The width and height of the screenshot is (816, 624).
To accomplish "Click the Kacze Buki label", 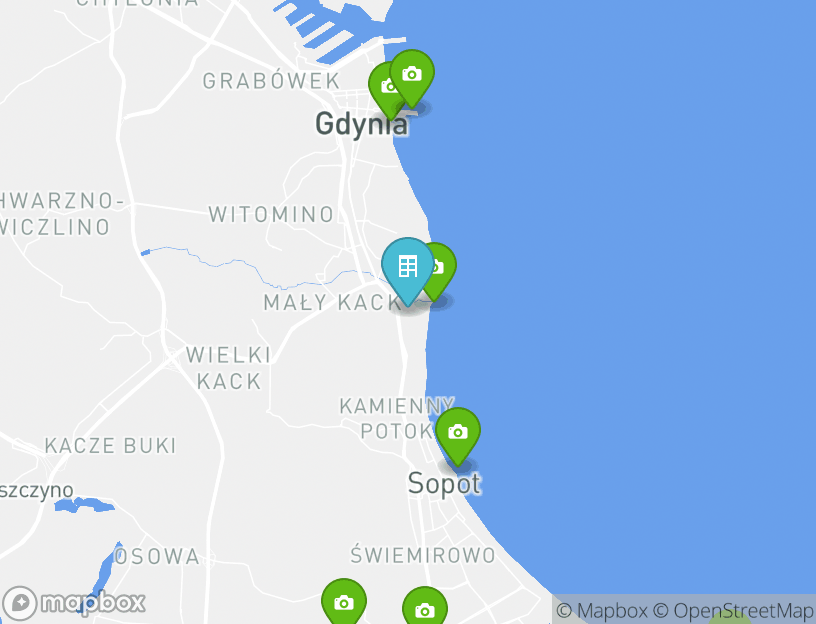I will (110, 446).
